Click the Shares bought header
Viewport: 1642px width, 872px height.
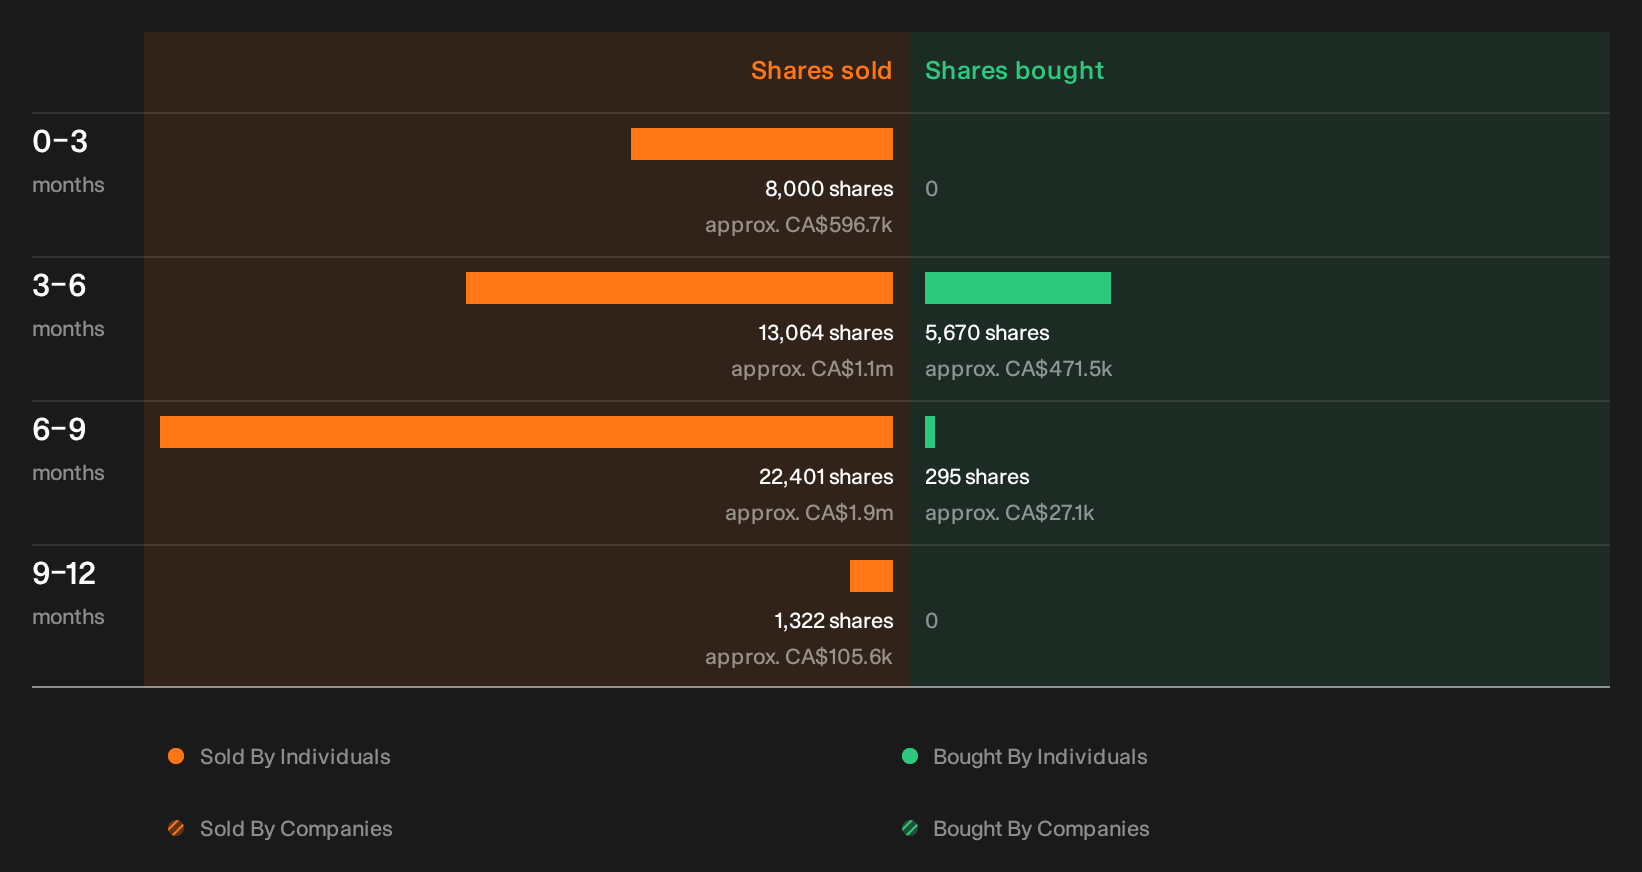click(x=1014, y=71)
